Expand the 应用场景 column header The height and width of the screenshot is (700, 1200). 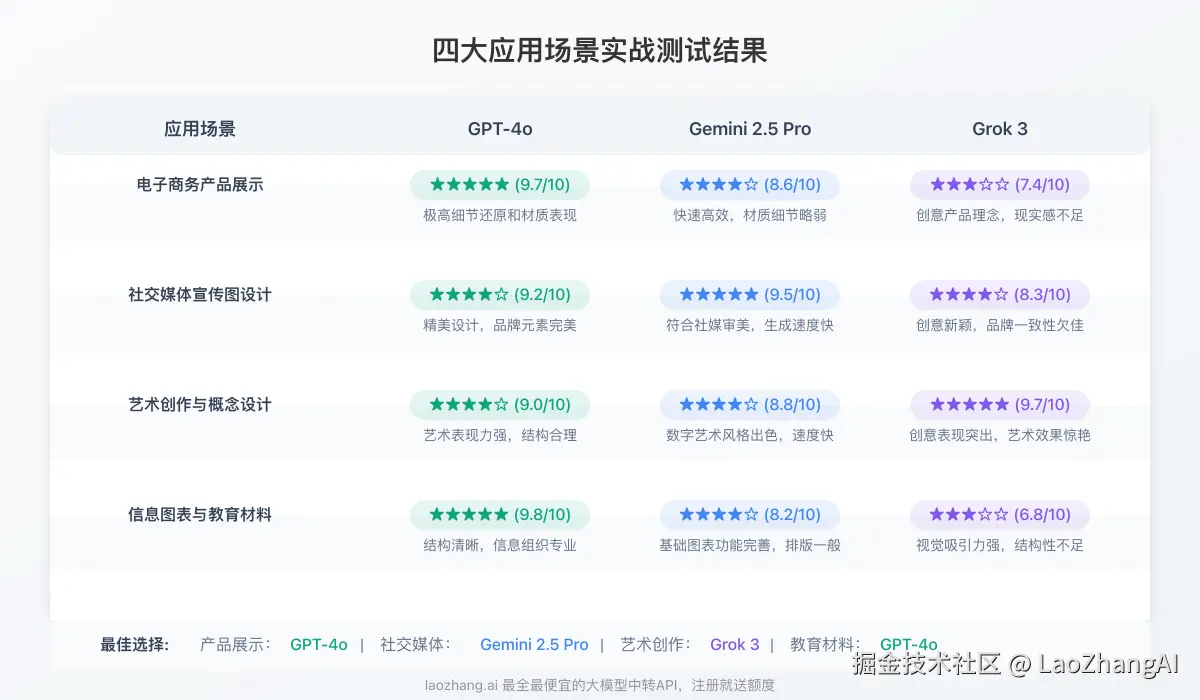tap(199, 128)
